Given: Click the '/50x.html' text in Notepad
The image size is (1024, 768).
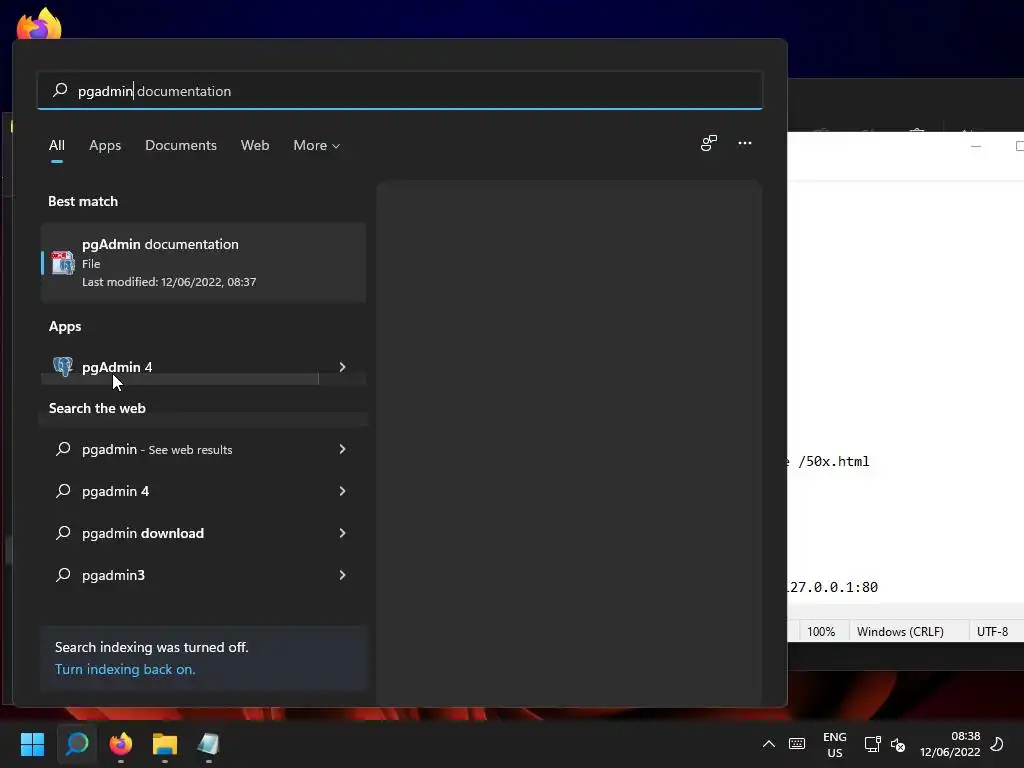Looking at the screenshot, I should (833, 461).
